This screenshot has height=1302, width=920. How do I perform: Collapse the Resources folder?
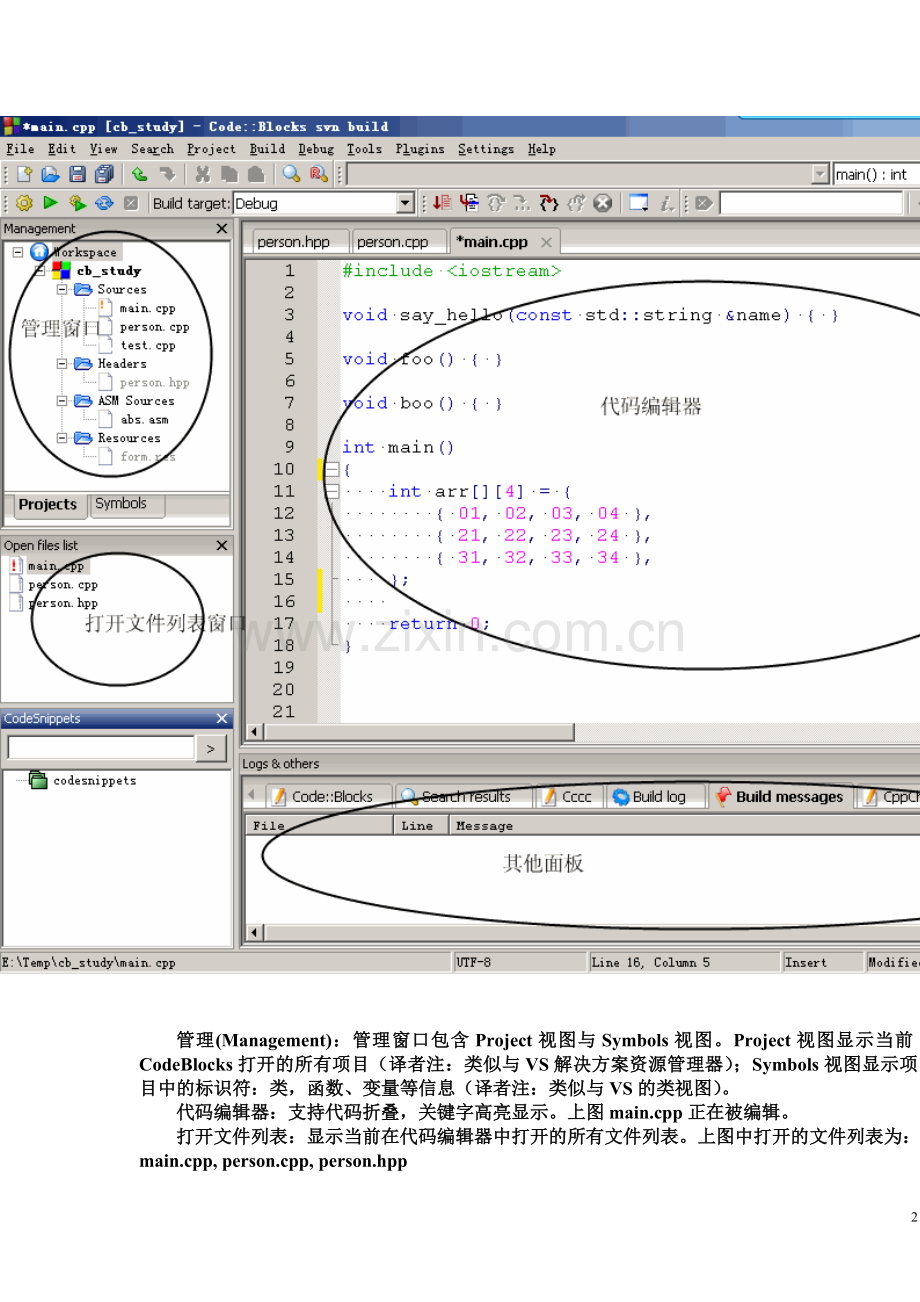click(62, 438)
